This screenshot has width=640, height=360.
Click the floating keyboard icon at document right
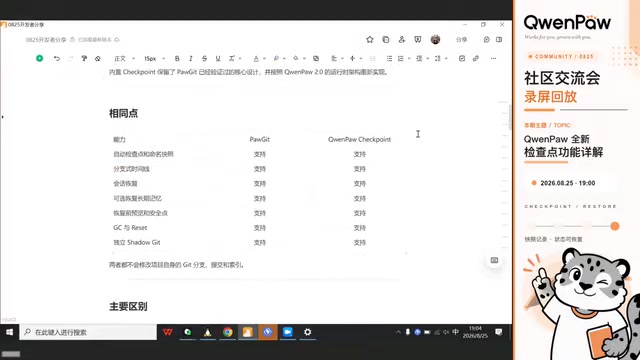click(x=494, y=260)
